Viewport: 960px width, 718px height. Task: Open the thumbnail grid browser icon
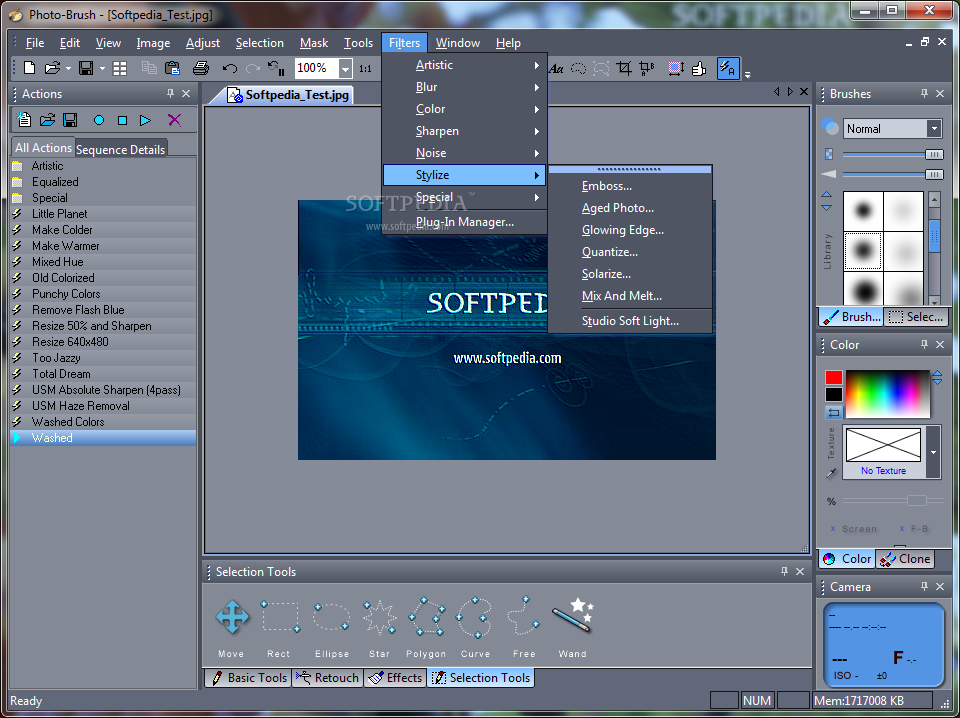coord(120,68)
